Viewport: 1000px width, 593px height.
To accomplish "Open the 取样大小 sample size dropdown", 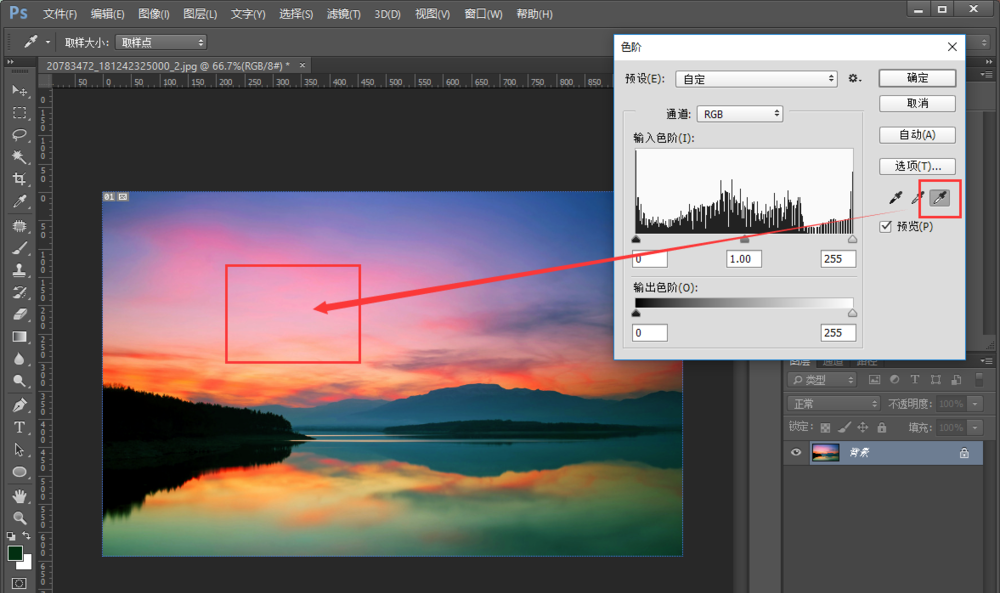I will tap(160, 42).
